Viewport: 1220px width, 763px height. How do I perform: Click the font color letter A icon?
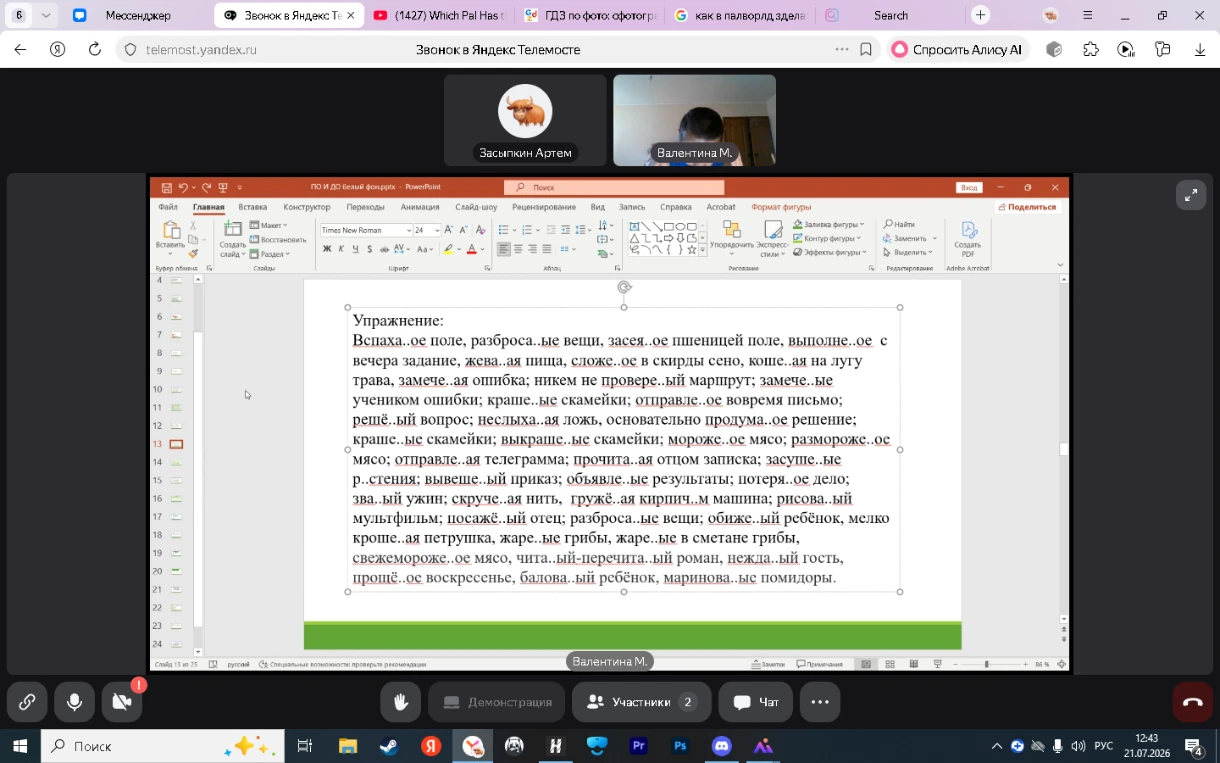pyautogui.click(x=471, y=249)
